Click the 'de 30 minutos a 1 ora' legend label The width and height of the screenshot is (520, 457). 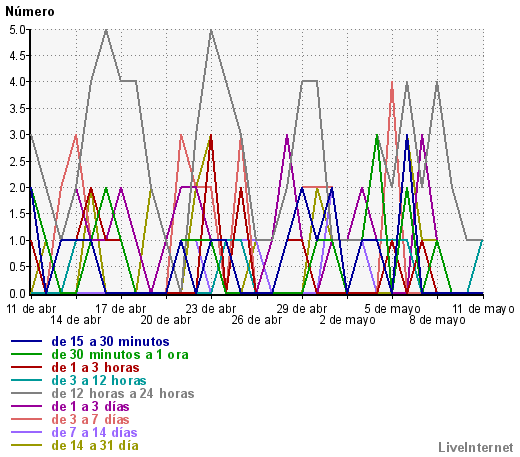(x=120, y=354)
